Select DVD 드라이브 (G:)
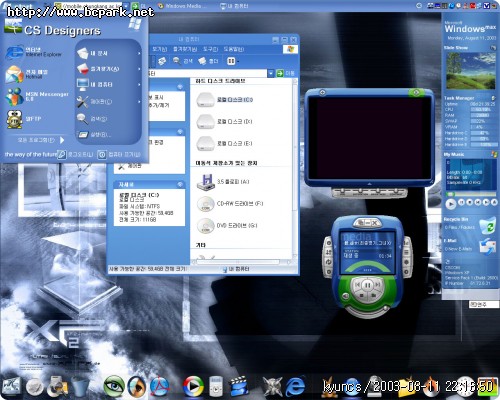 (x=227, y=225)
